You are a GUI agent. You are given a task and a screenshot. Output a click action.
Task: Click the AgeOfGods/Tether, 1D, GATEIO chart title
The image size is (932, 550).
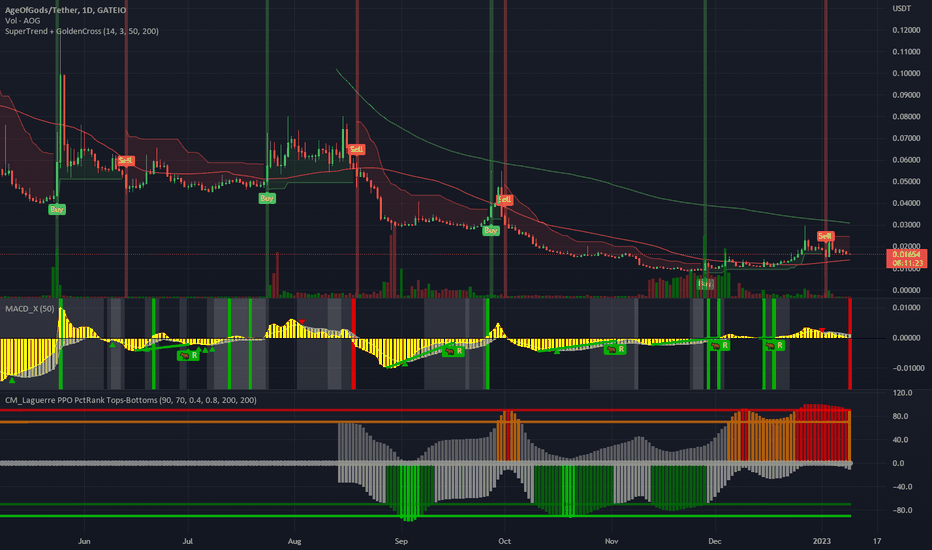tap(65, 10)
